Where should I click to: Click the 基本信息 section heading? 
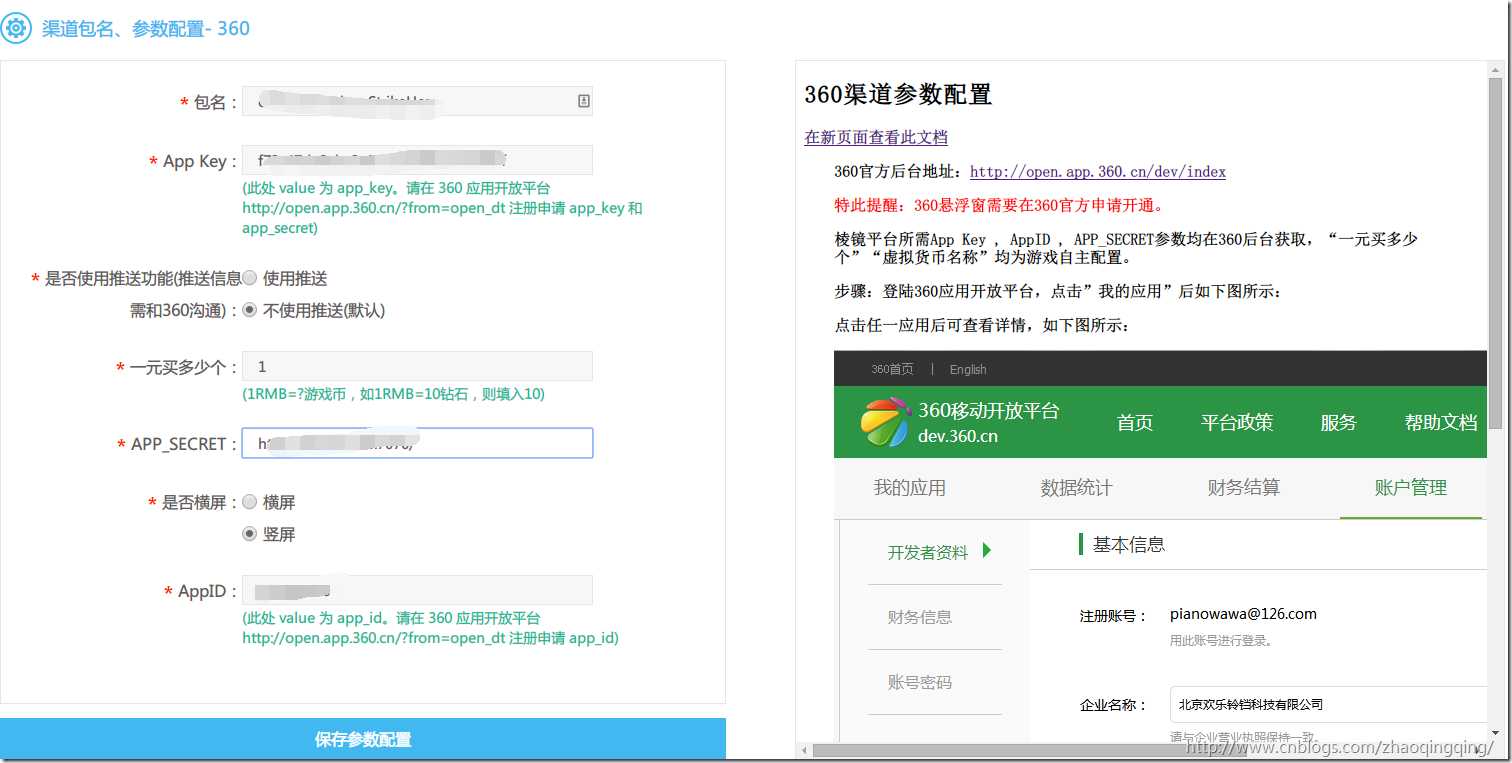tap(1128, 545)
